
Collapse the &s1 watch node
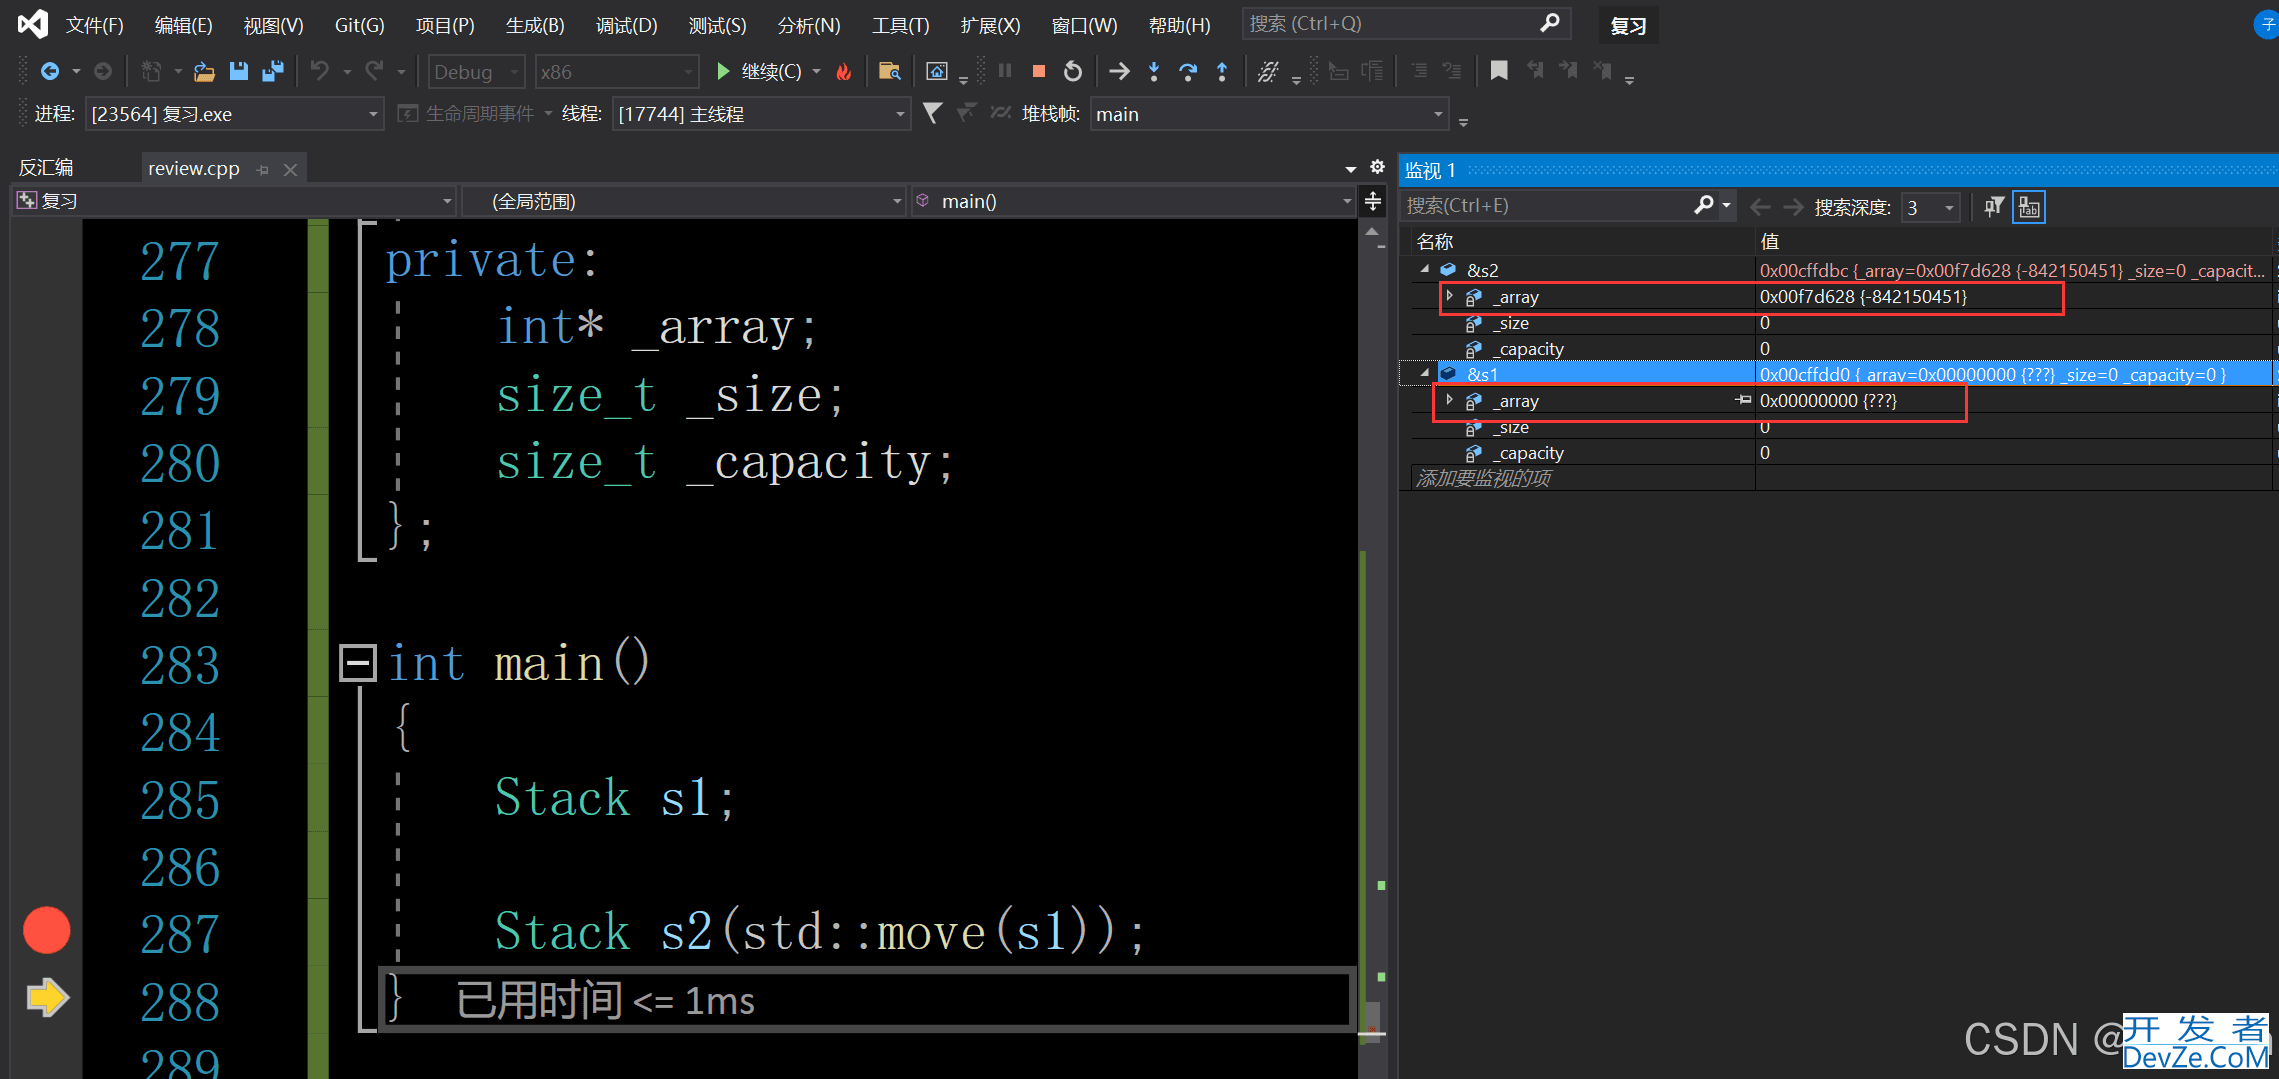[1425, 373]
